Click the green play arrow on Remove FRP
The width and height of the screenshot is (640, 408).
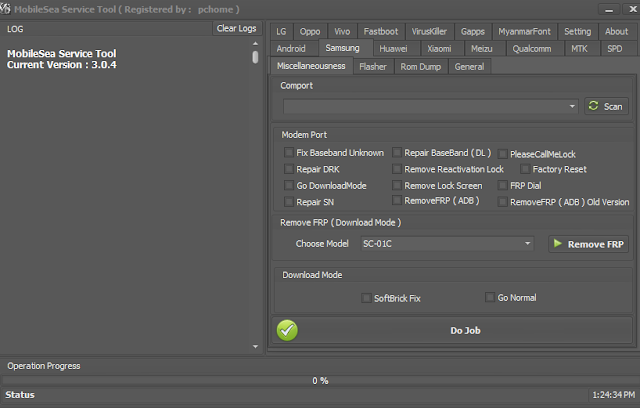point(557,244)
